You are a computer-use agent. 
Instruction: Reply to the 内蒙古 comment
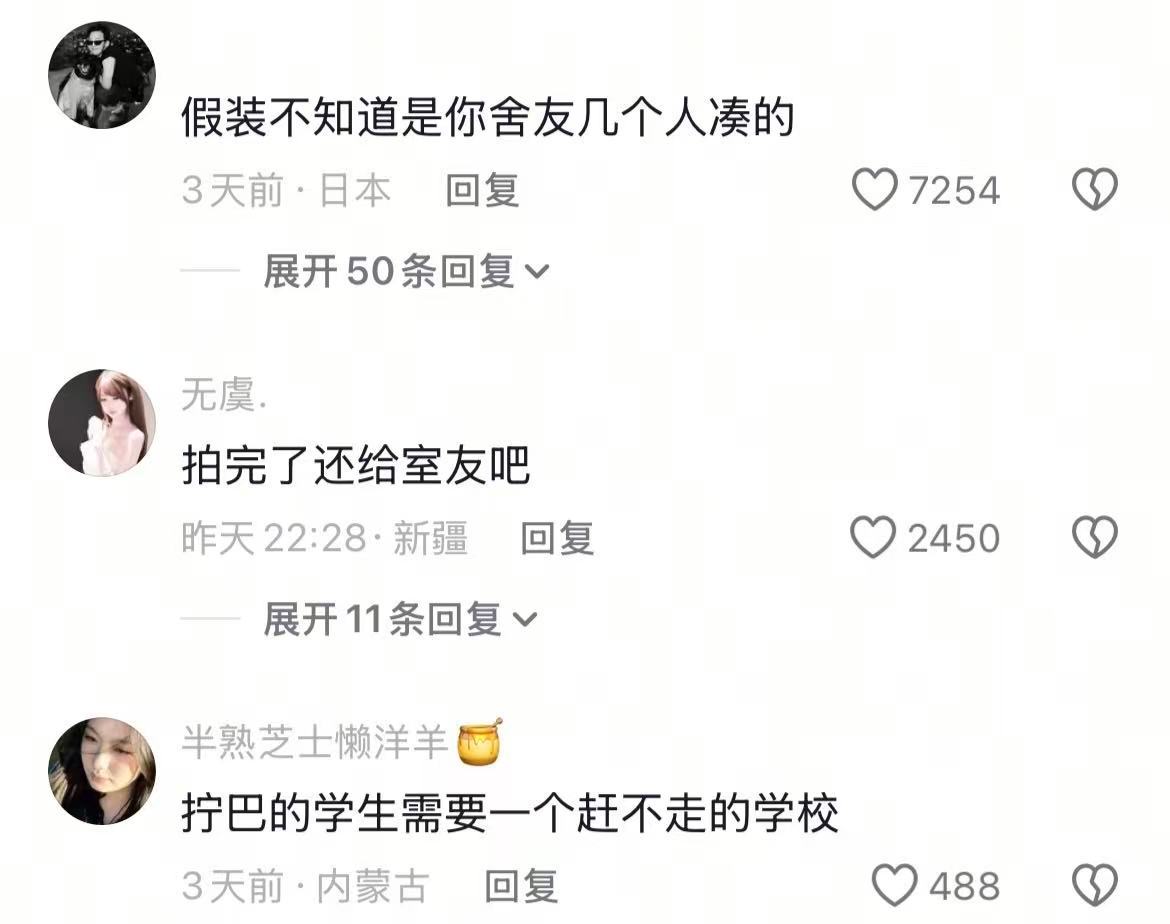(521, 886)
